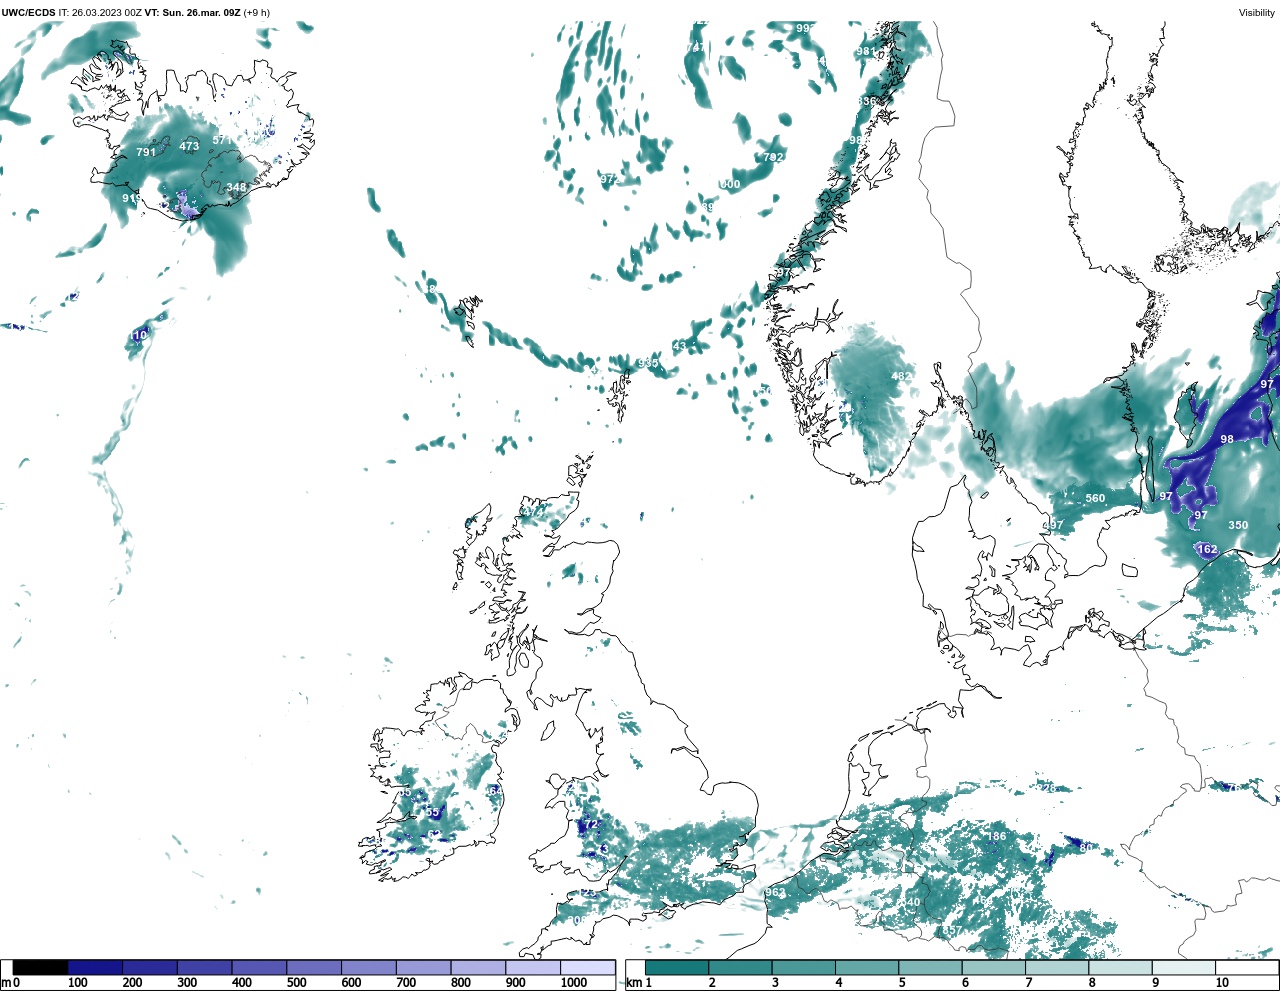Click the 900–1000 m pale lavender swatch
Viewport: 1280px width, 991px height.
[x=533, y=967]
